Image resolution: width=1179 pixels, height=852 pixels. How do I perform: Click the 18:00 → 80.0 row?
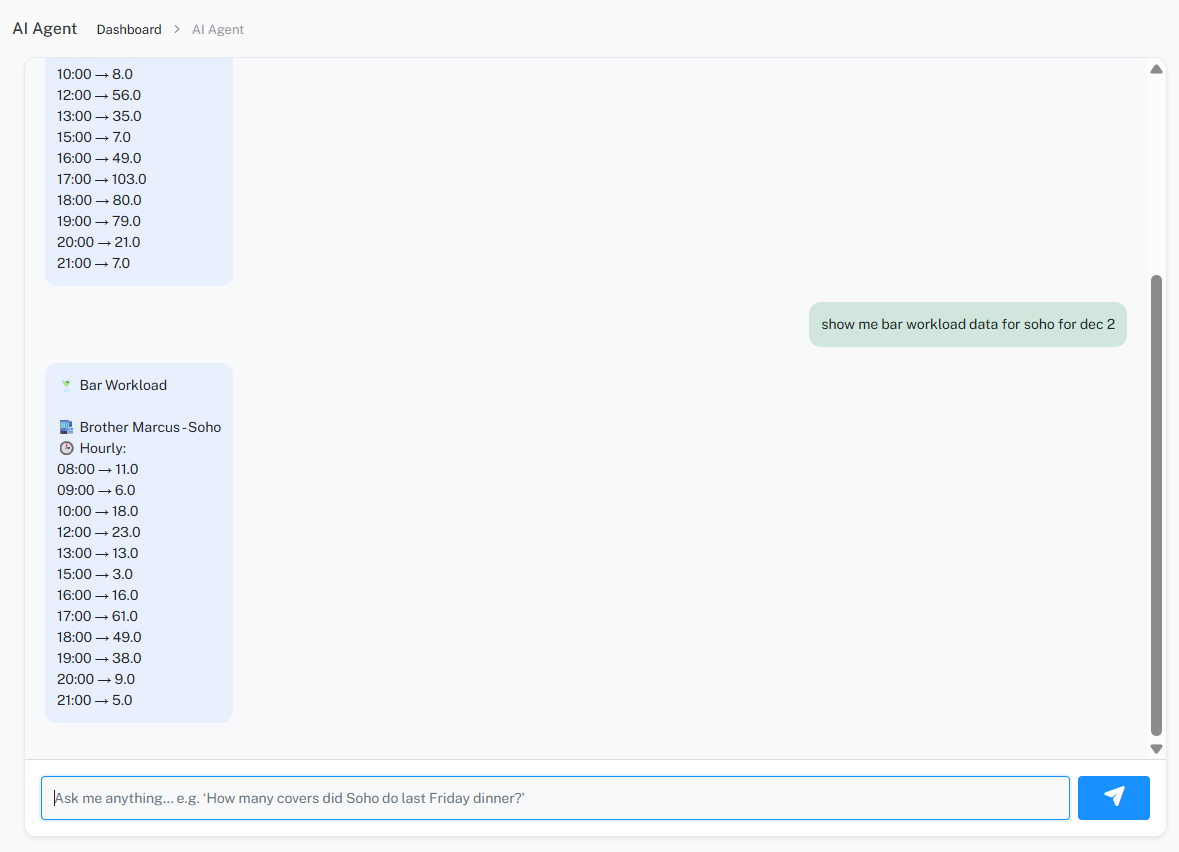point(99,201)
